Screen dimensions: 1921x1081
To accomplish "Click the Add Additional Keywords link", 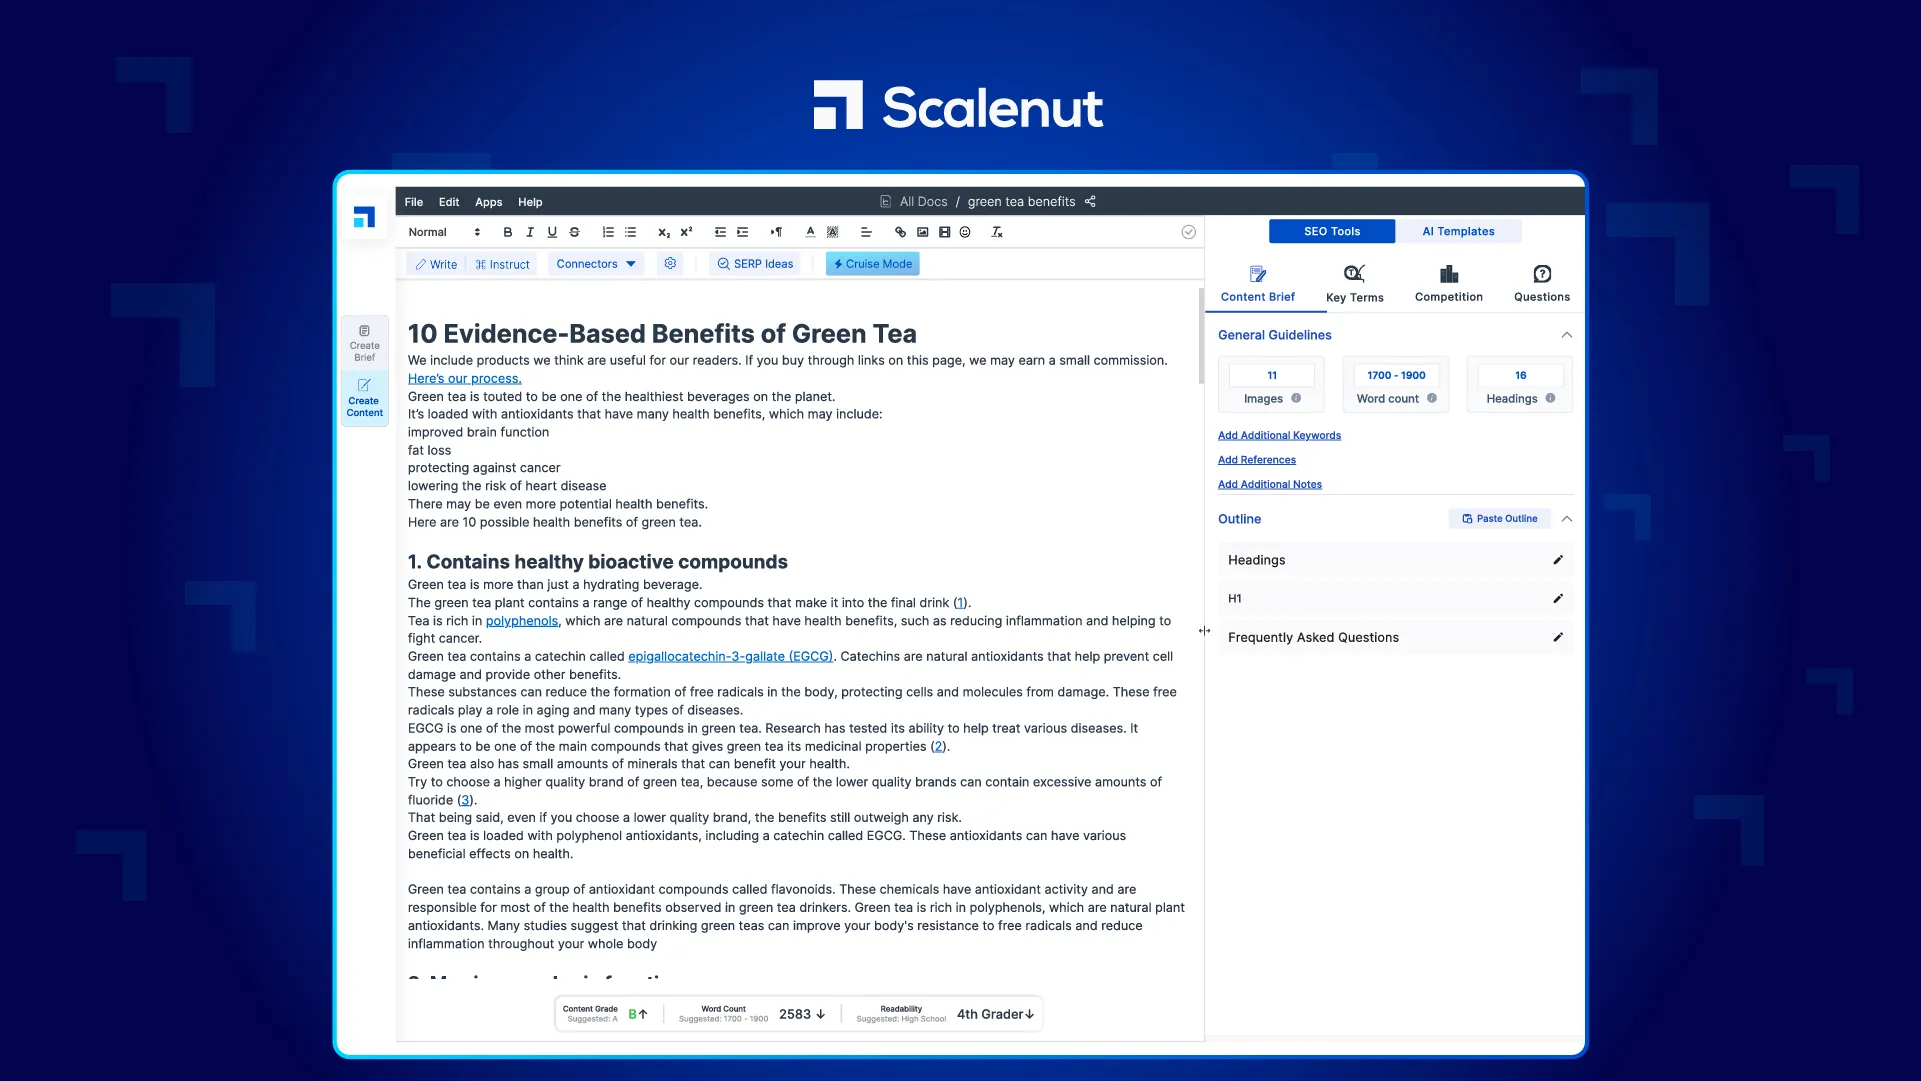I will [x=1279, y=436].
